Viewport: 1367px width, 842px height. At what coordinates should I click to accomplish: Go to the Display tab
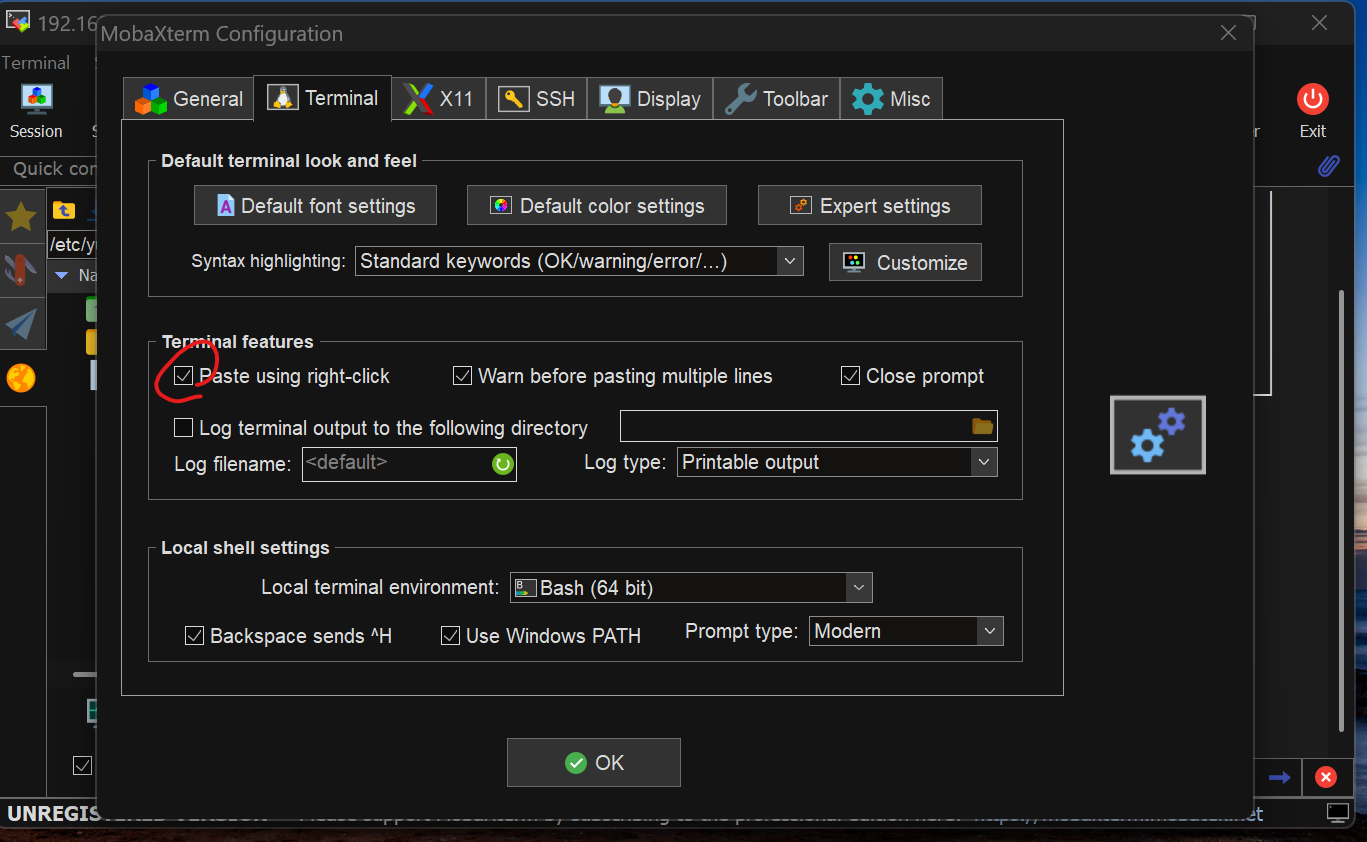pos(650,99)
